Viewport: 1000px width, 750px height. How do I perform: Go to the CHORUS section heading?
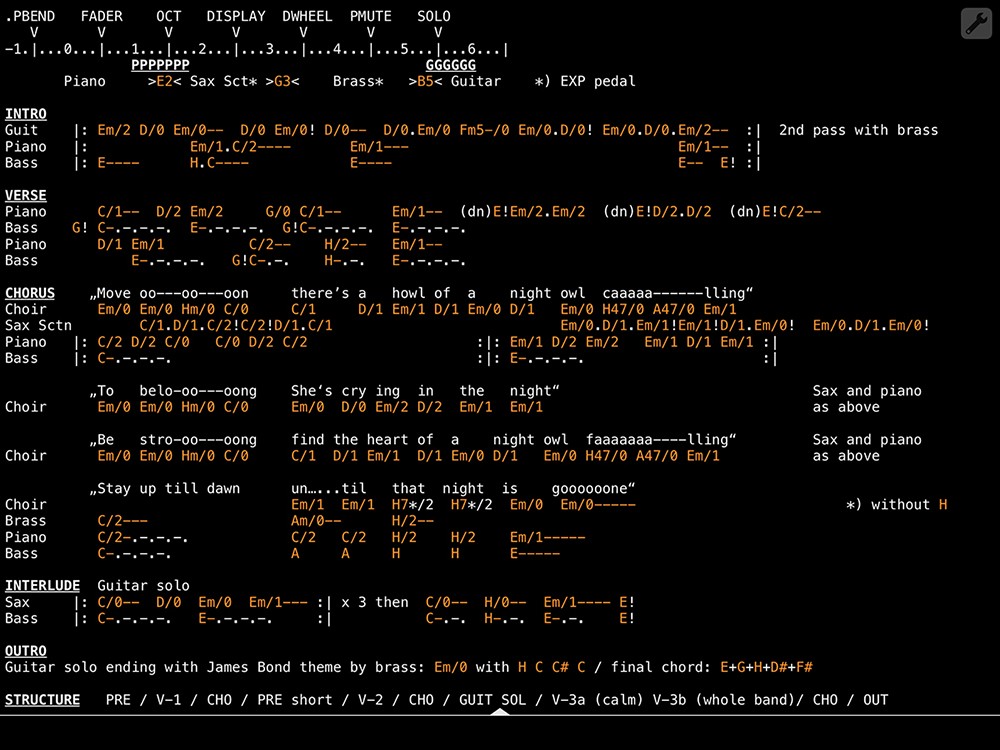pos(30,293)
